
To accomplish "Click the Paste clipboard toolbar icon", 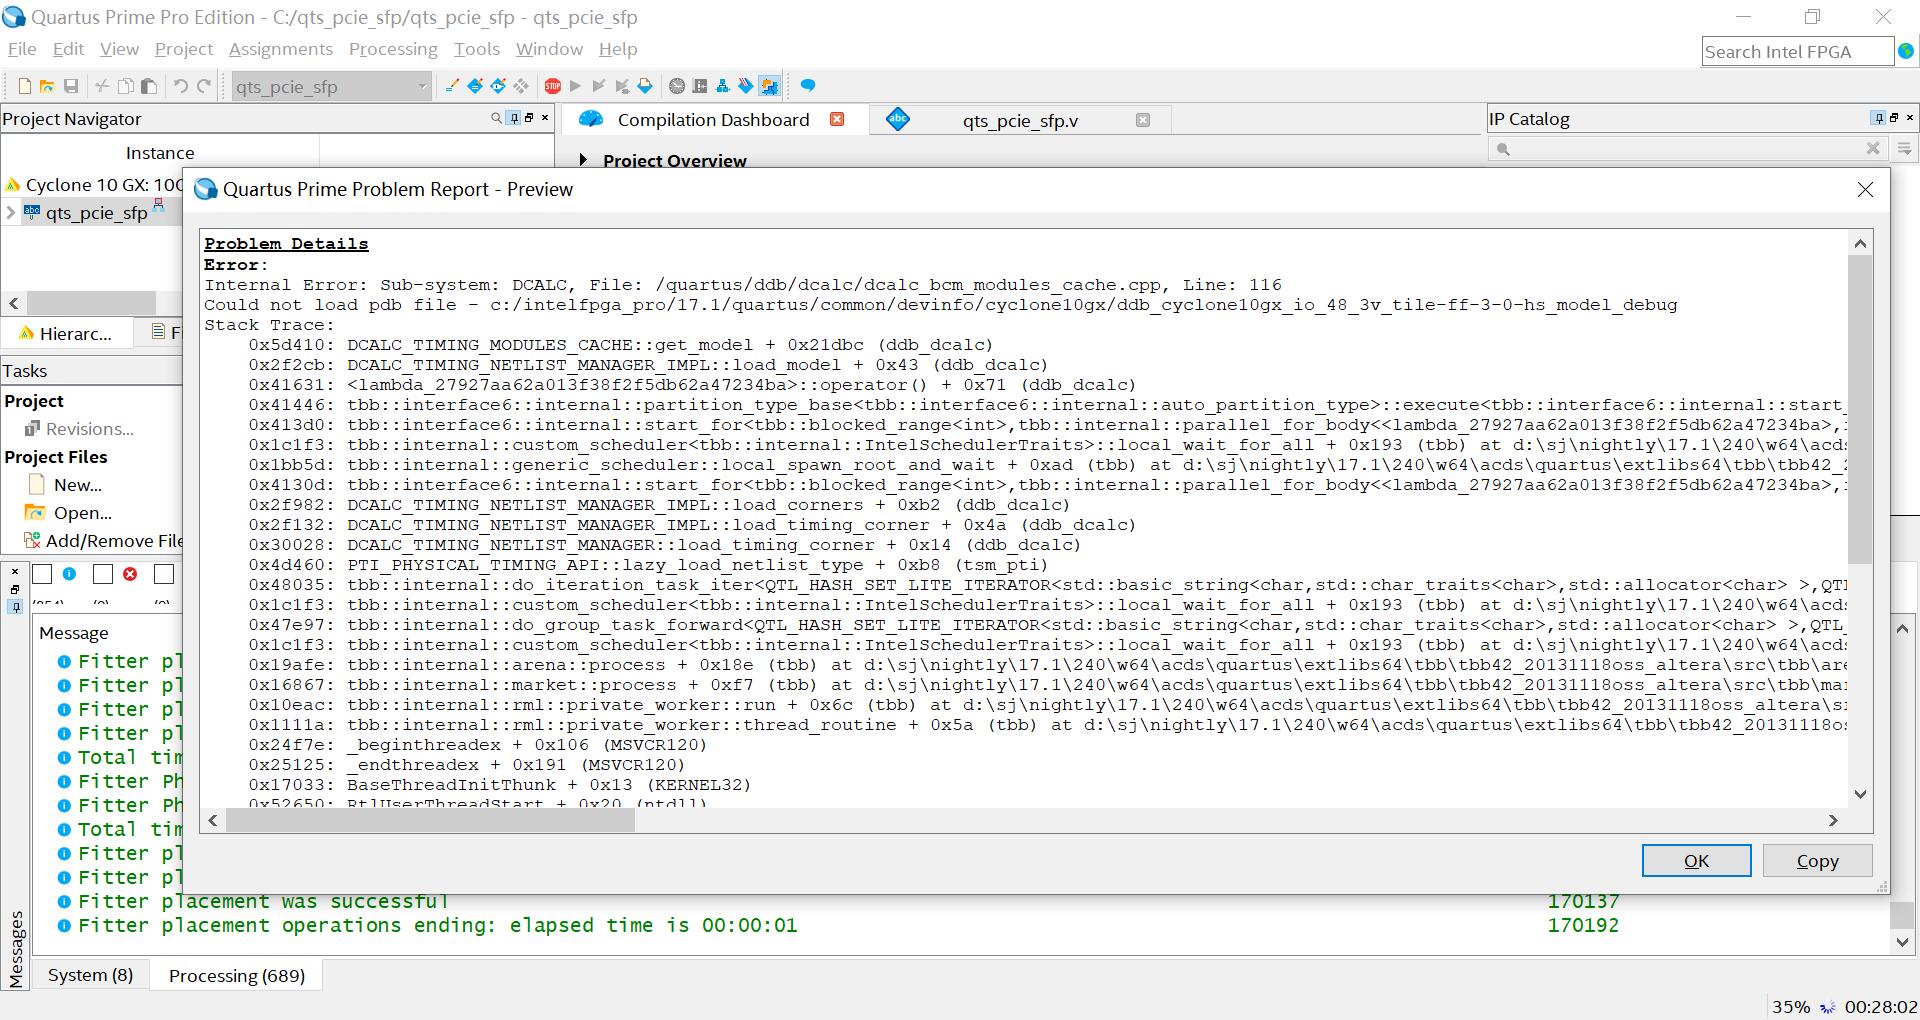I will tap(148, 86).
